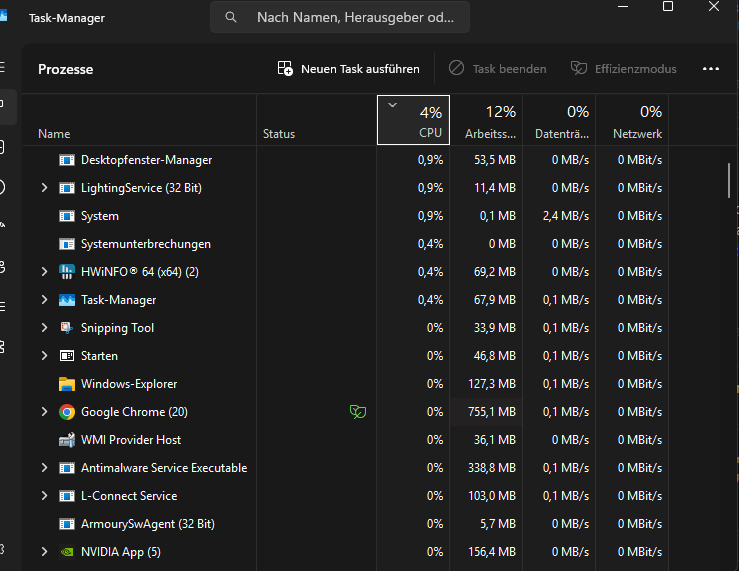Expand the LightingService (32 Bit) group
Screen dimensions: 739x571
click(44, 188)
